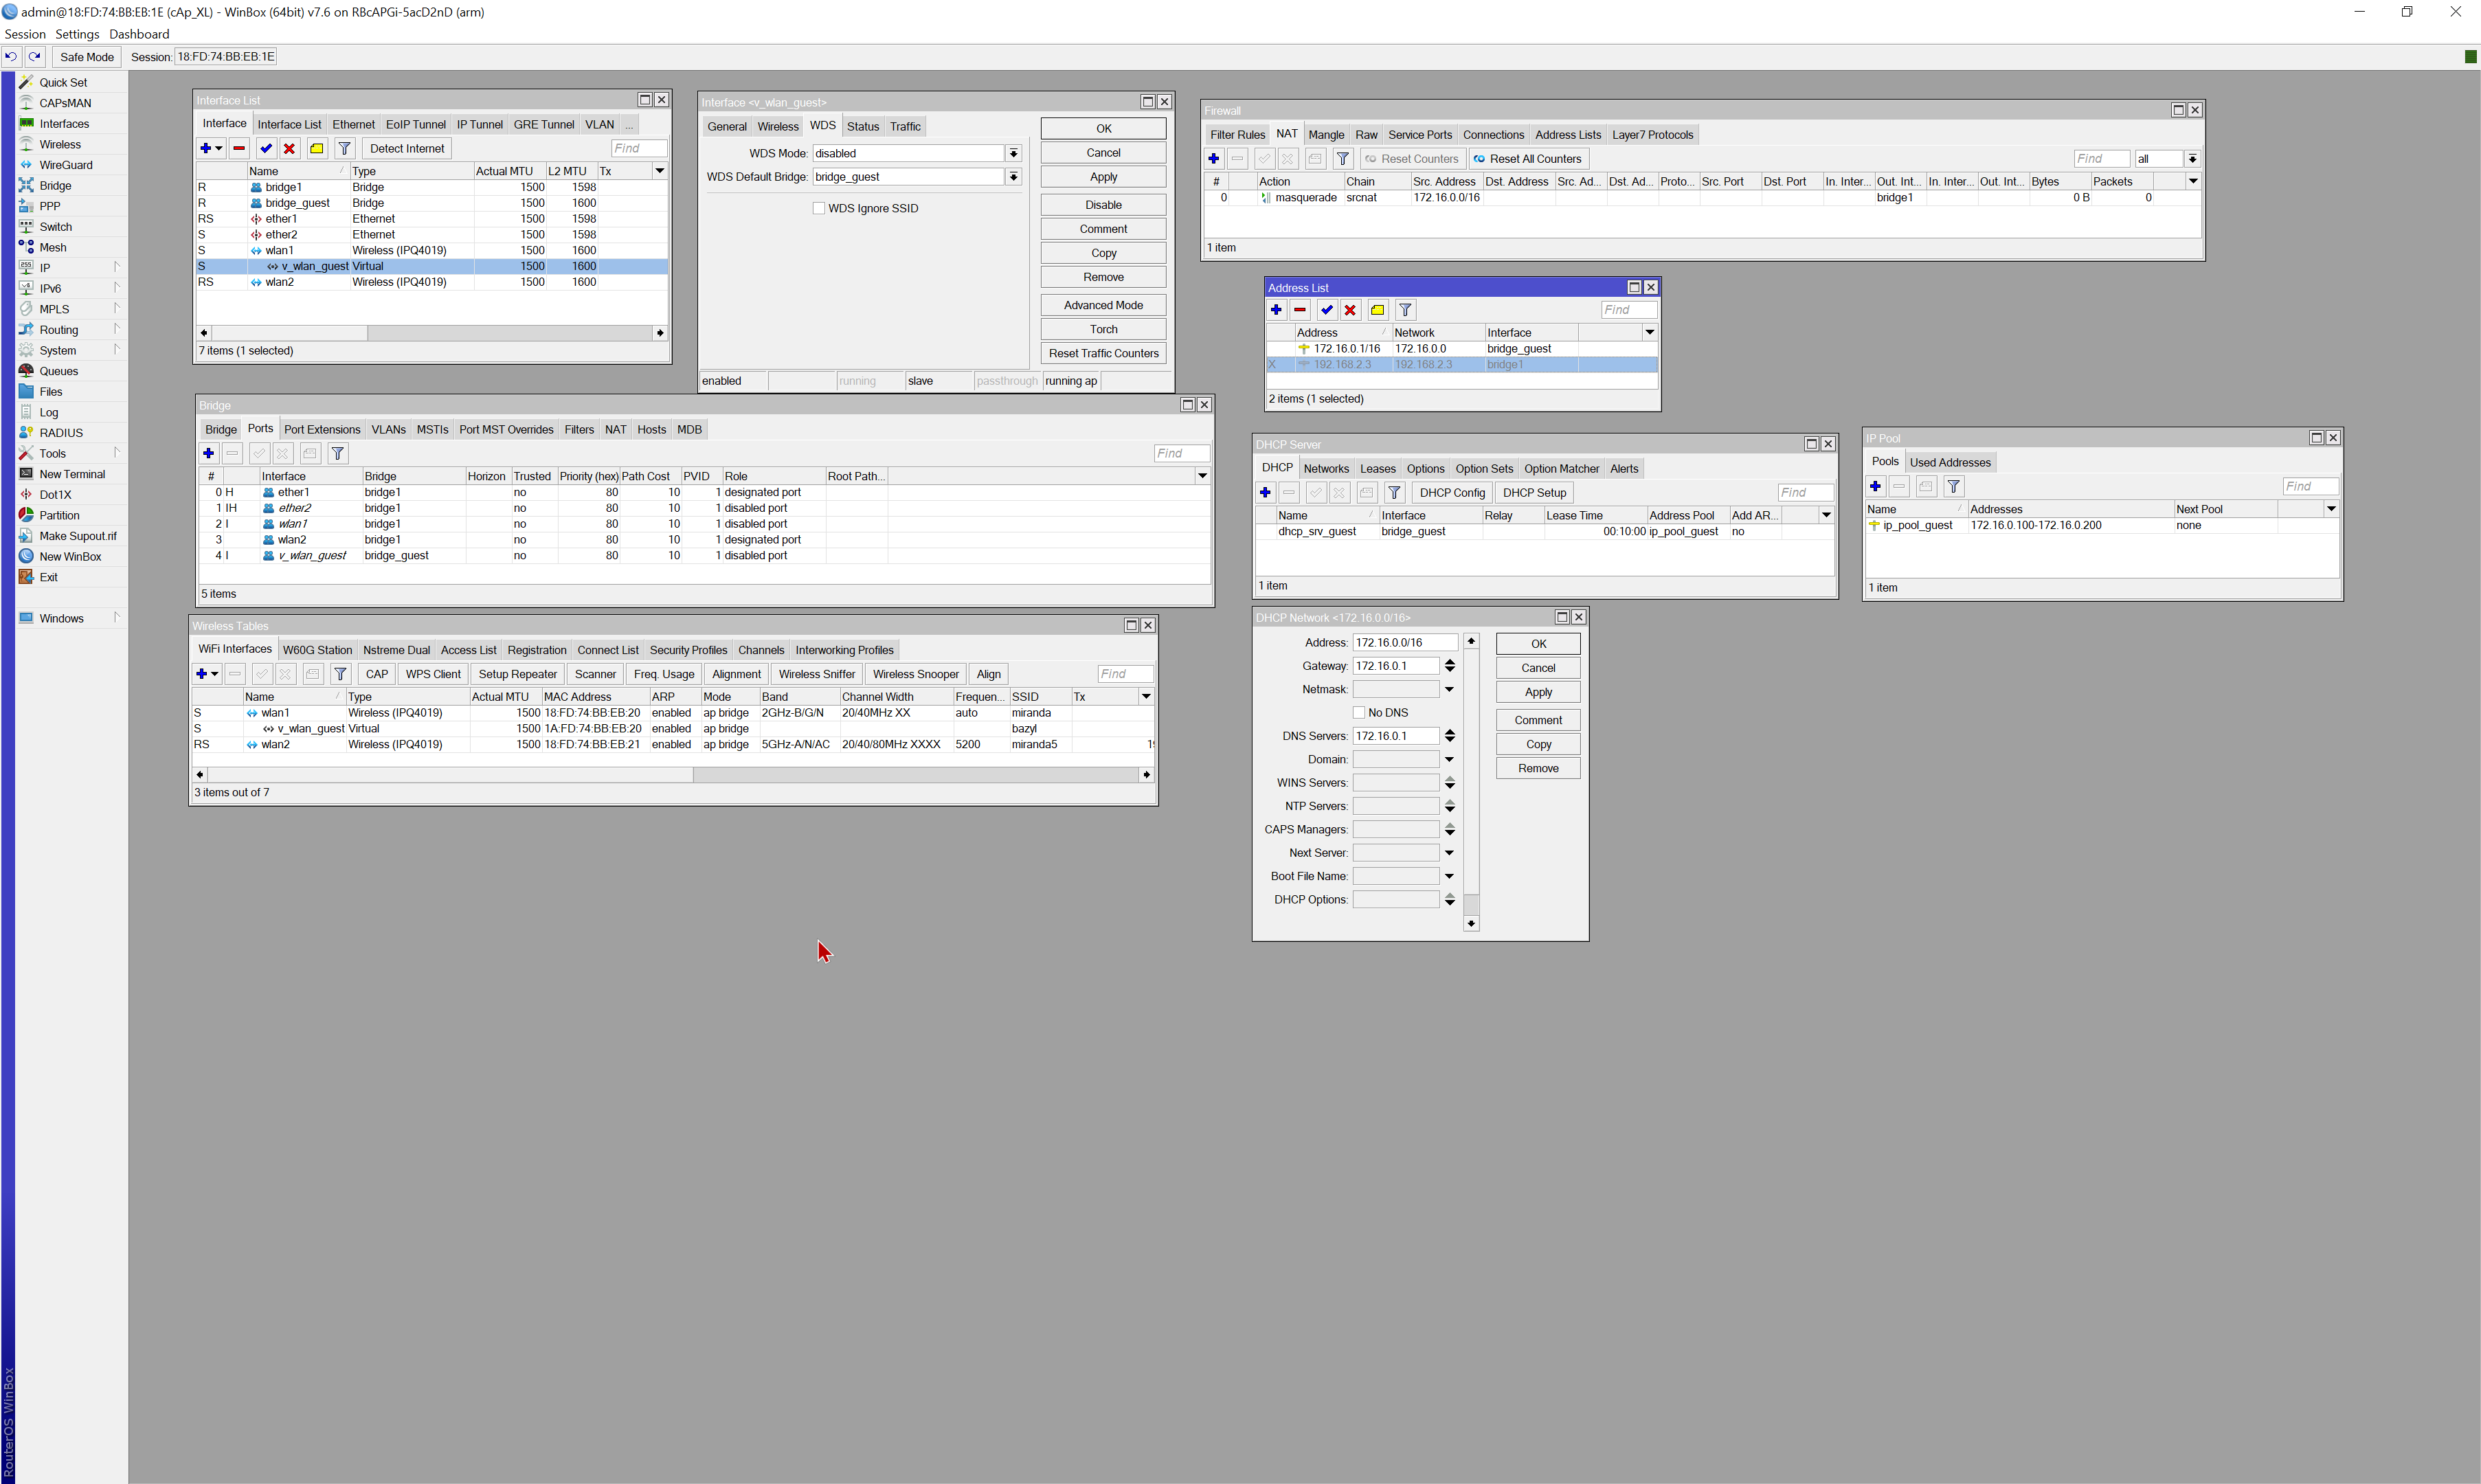Enable the No DNS checkbox in DHCP Network
Image resolution: width=2481 pixels, height=1484 pixels.
coord(1359,712)
